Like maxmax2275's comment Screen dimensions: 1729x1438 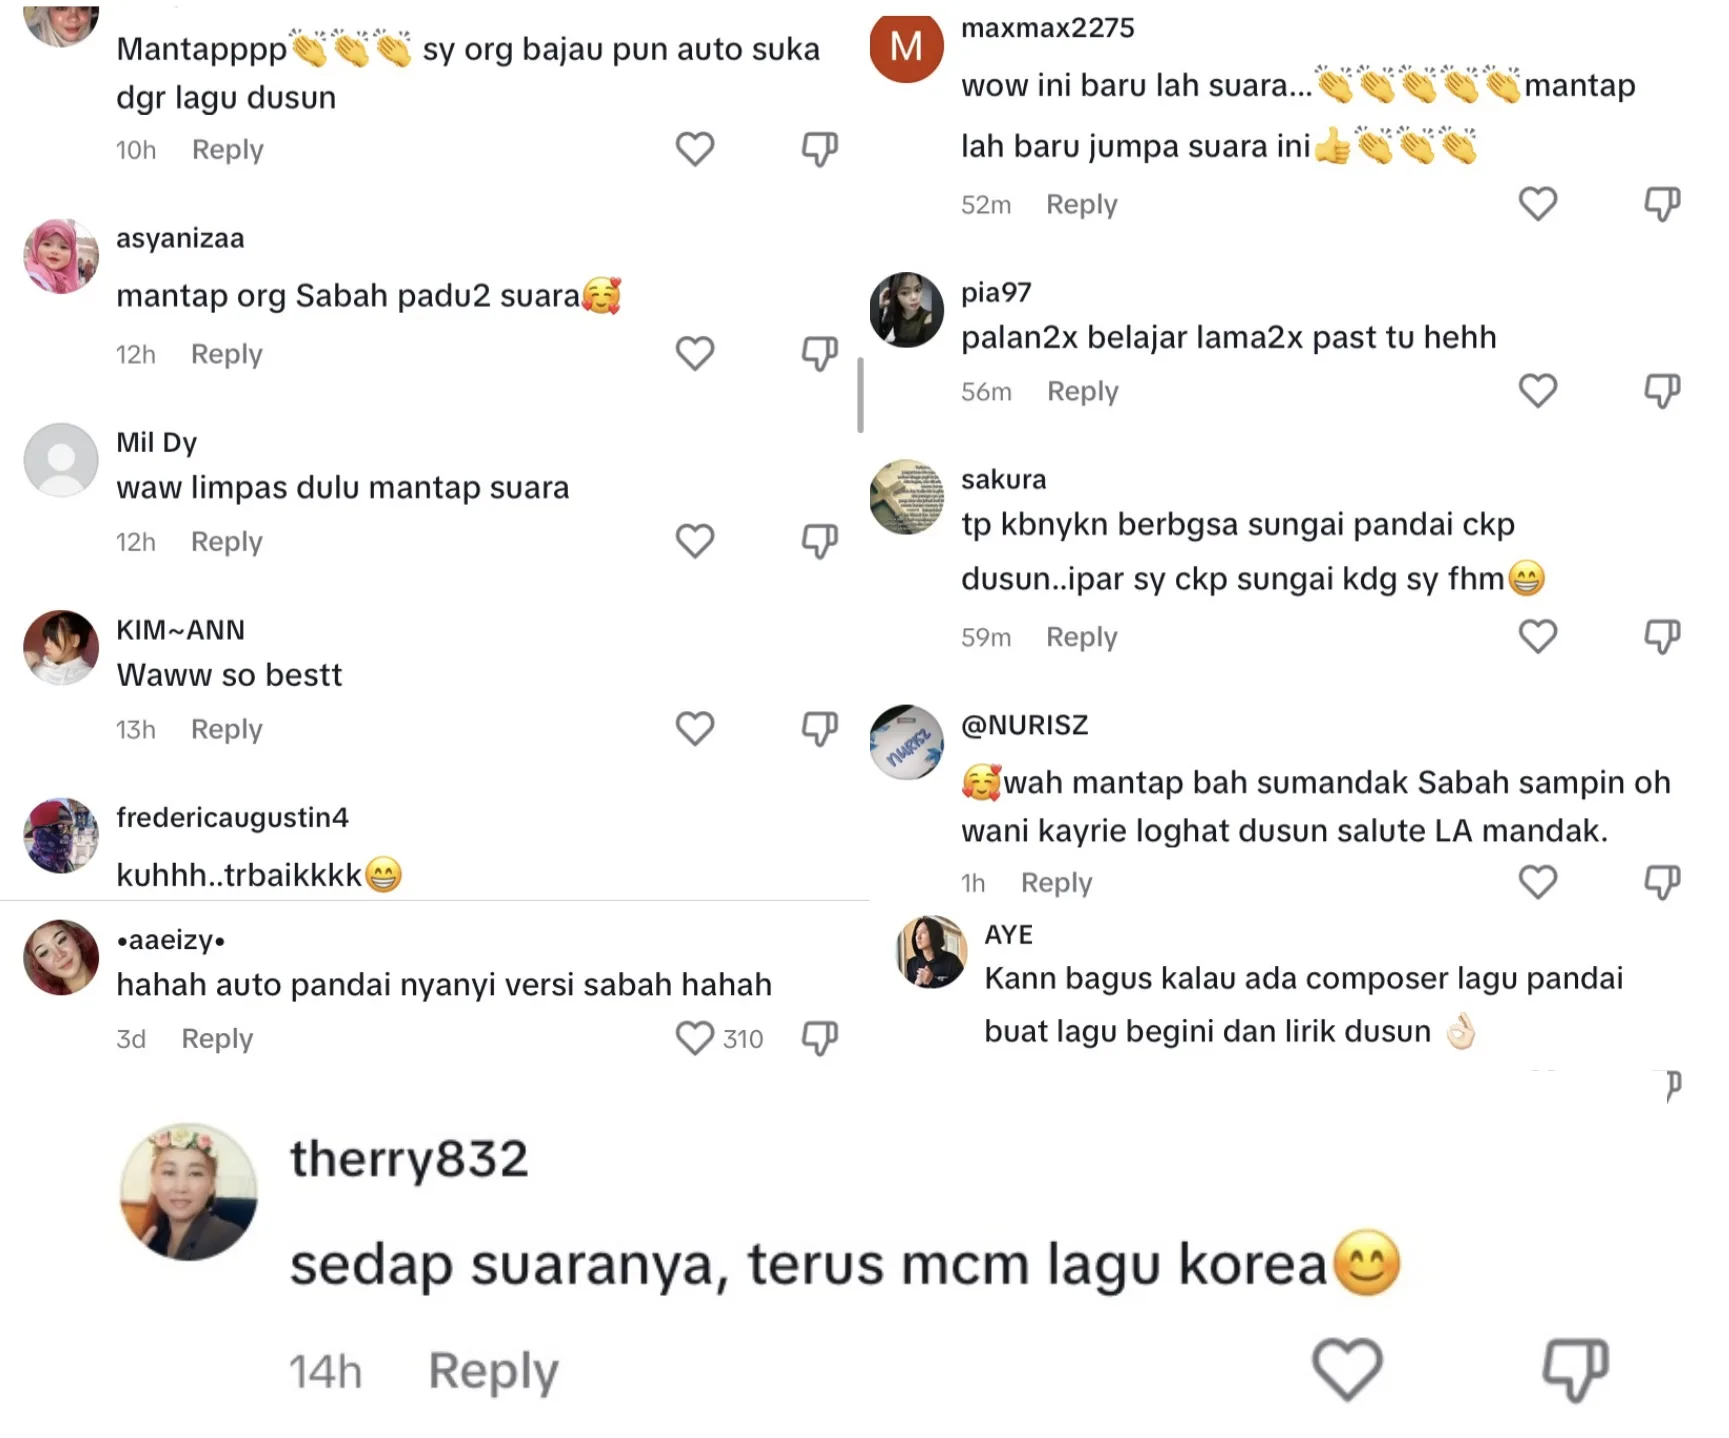coord(1537,204)
